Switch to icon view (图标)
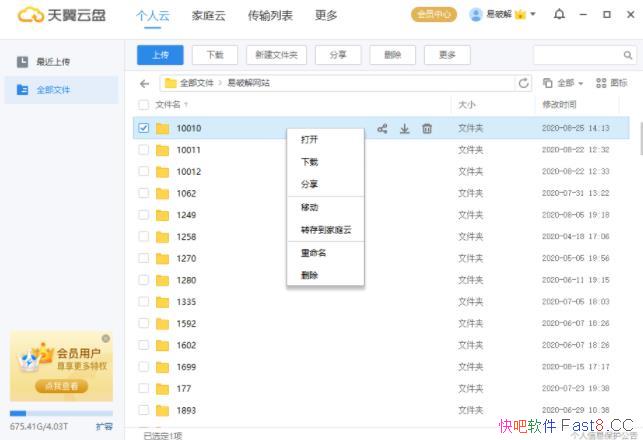 click(x=612, y=83)
